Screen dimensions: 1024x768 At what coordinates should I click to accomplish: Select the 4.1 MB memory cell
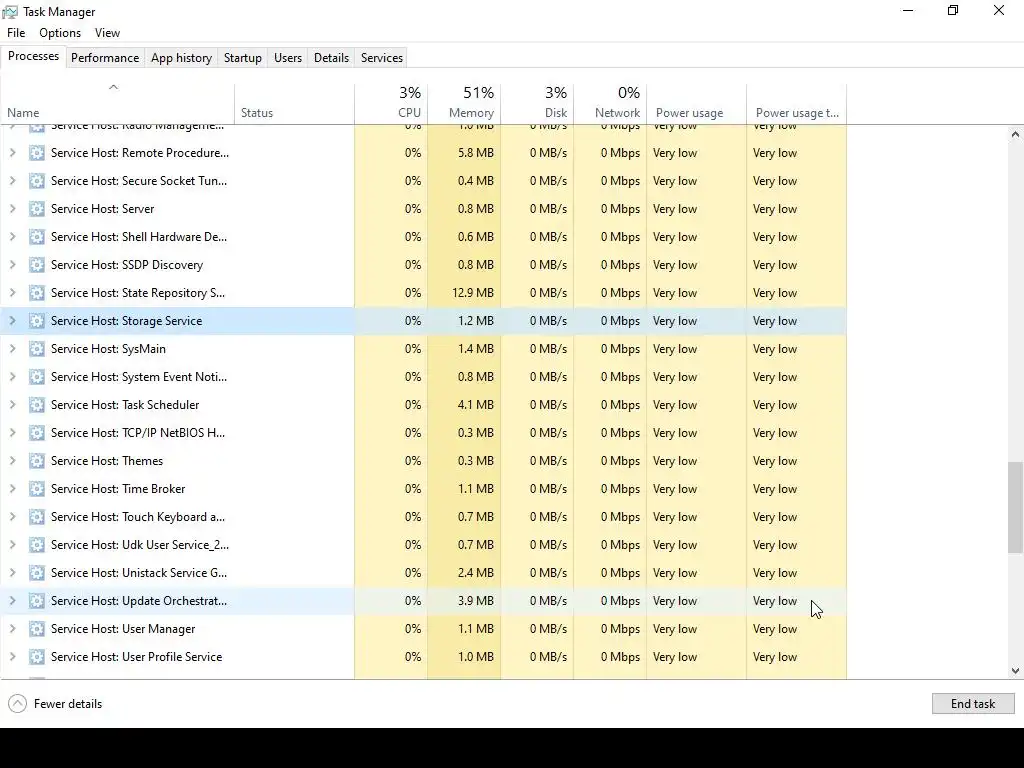[464, 406]
